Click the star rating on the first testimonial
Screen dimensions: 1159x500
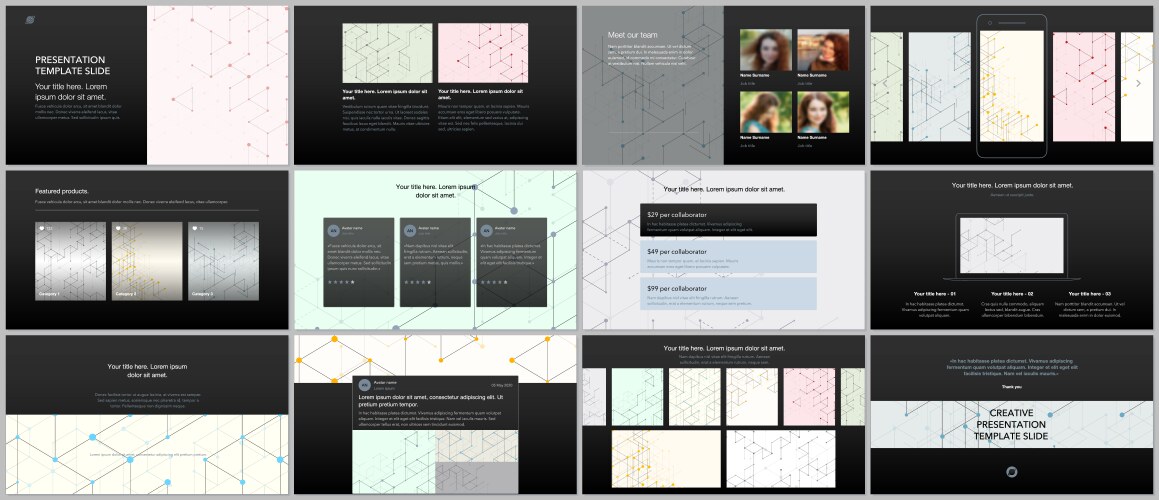click(338, 282)
